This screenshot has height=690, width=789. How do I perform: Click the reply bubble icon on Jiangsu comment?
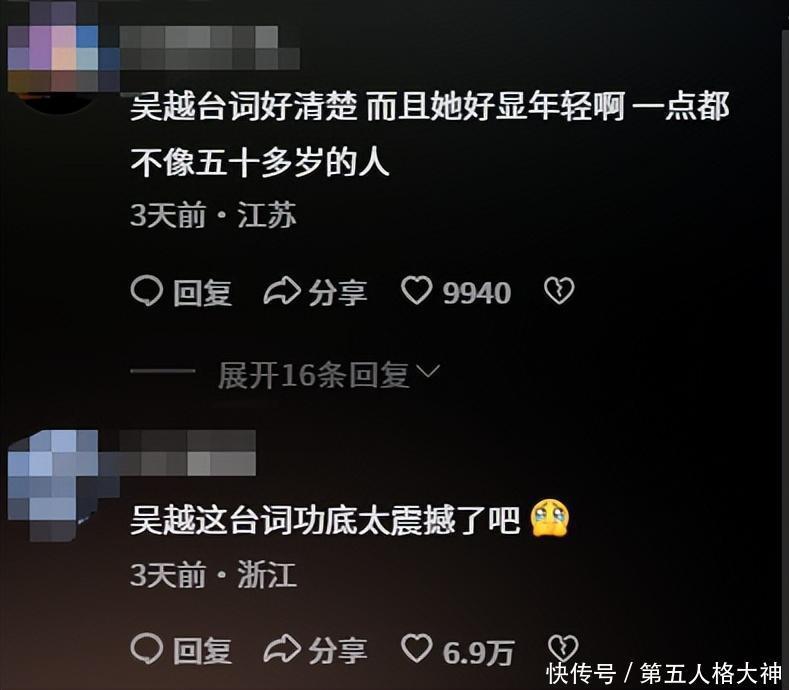[146, 291]
